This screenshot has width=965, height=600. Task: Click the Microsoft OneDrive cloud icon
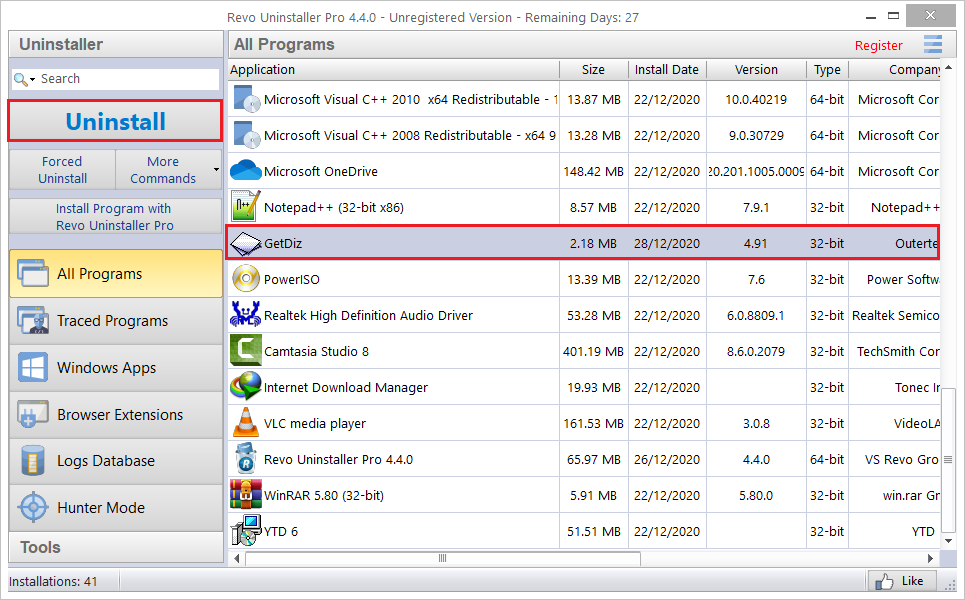pyautogui.click(x=246, y=170)
